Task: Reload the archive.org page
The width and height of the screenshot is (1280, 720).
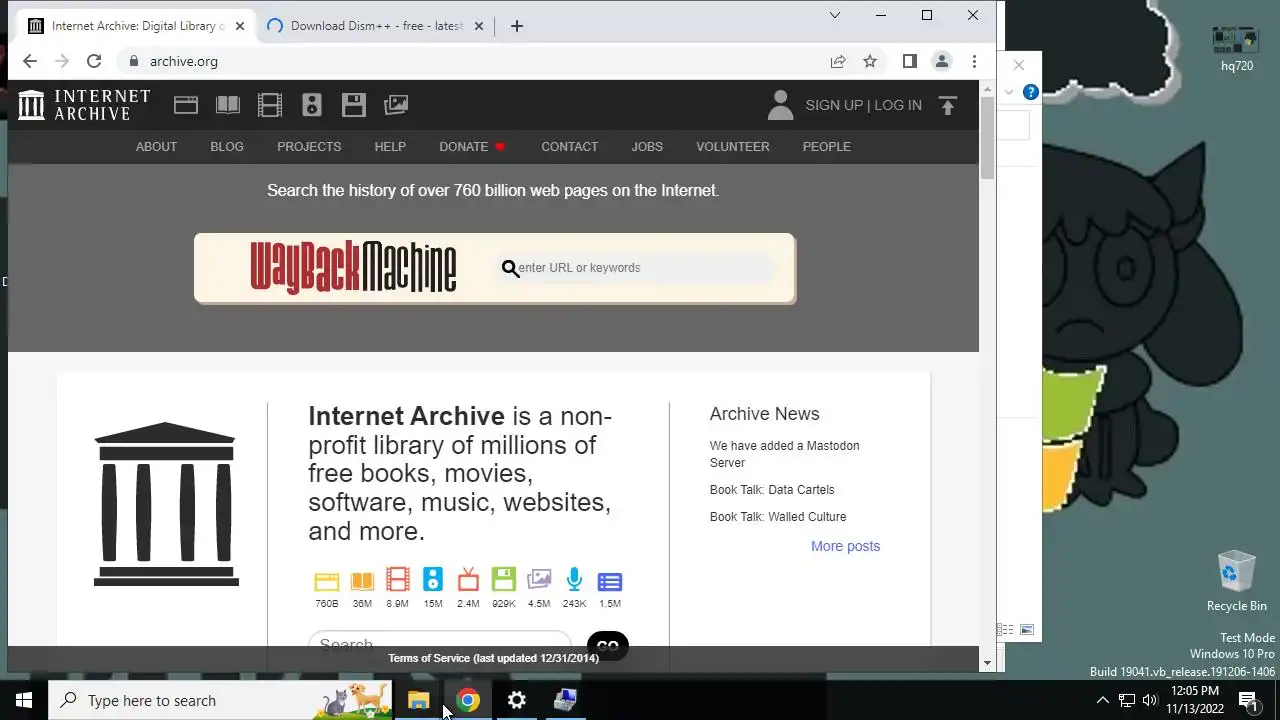Action: [94, 61]
